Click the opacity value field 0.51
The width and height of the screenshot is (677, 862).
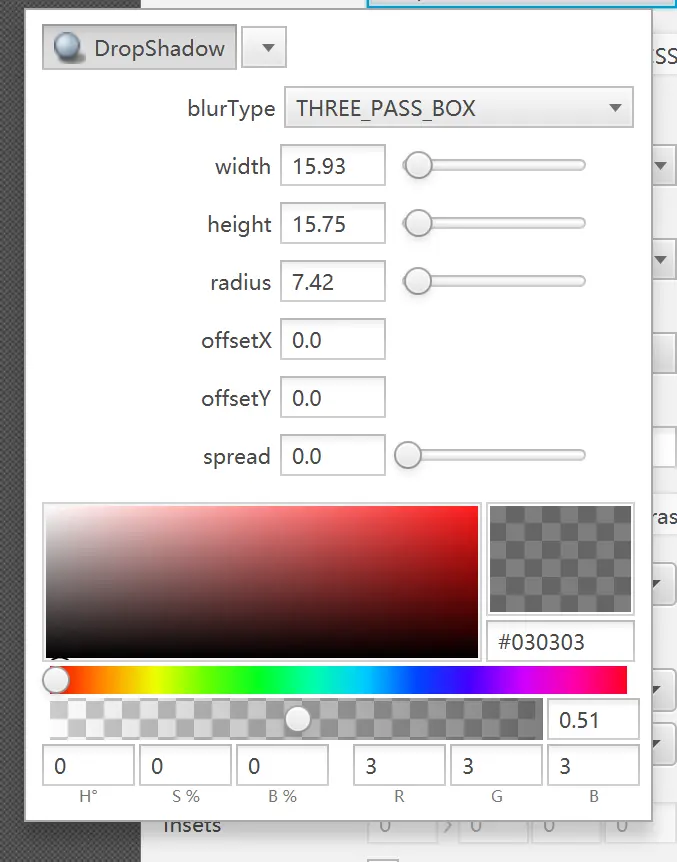(x=593, y=720)
